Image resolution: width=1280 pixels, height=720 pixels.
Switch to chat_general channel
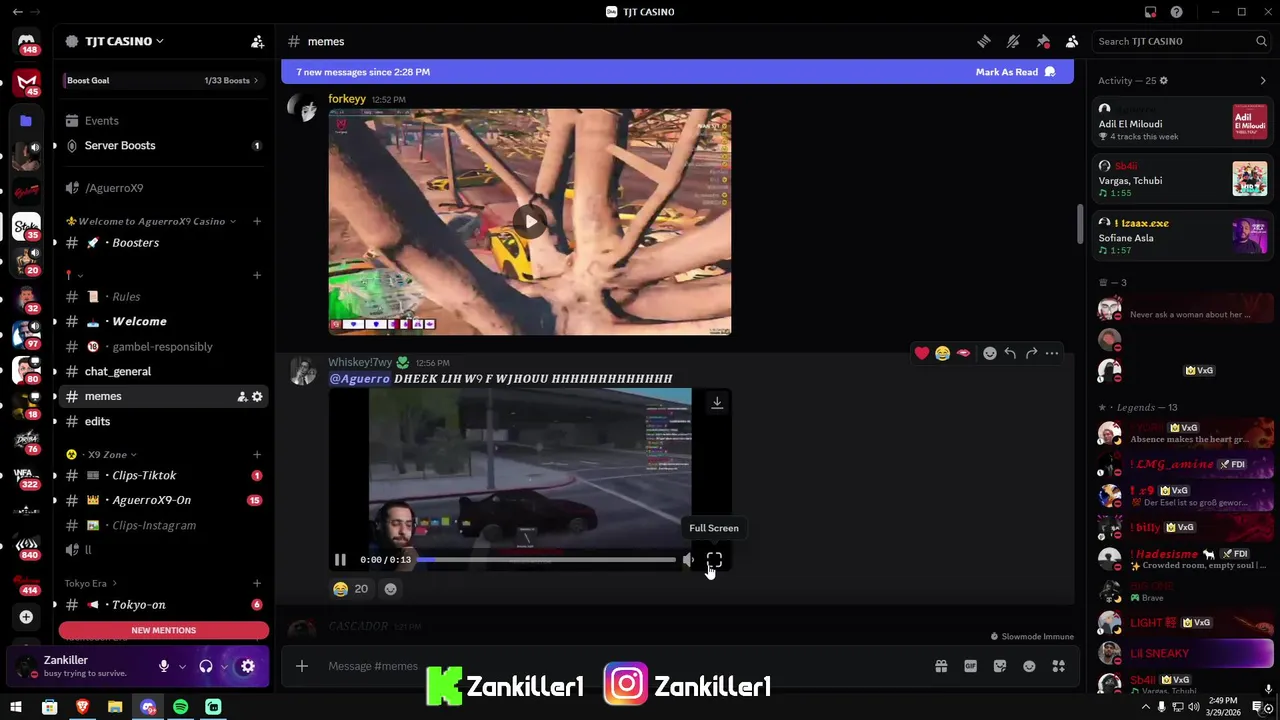(162, 371)
